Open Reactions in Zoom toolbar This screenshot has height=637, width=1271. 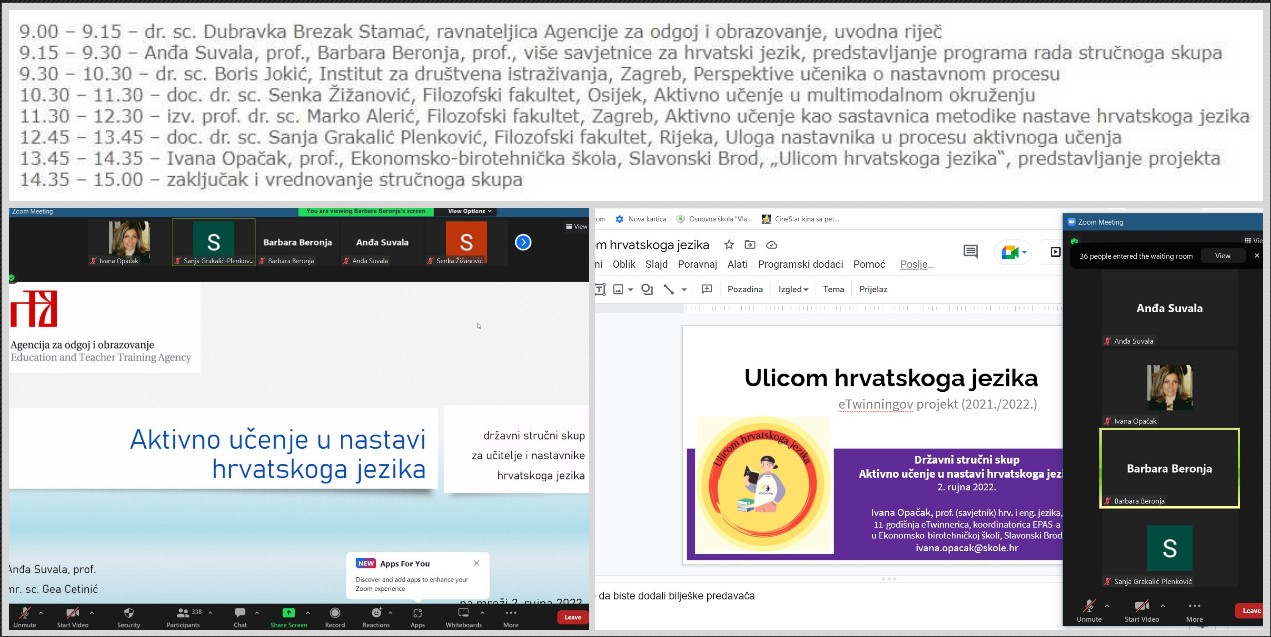pos(376,616)
